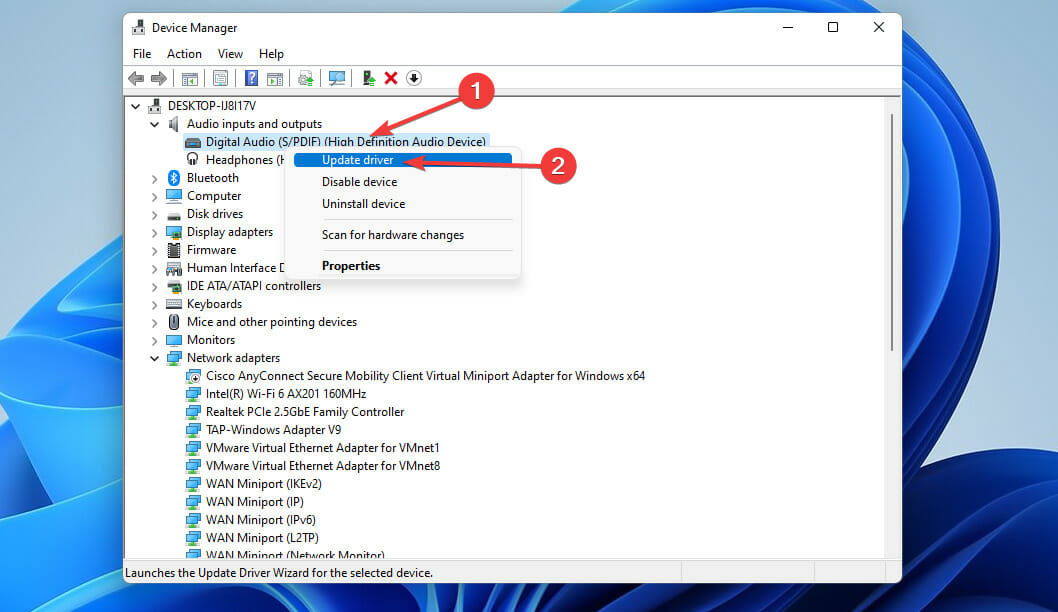Select Intel(R) Wi-Fi 6 AX201 160MHz adapter

click(286, 394)
